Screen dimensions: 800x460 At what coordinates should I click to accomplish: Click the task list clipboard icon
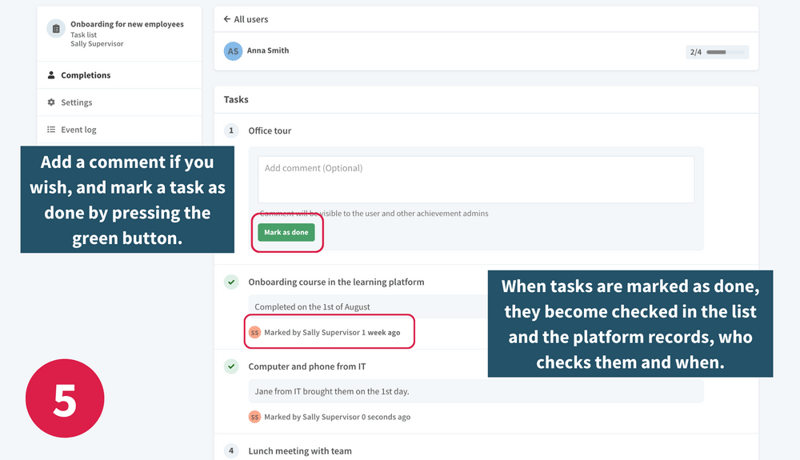click(56, 29)
